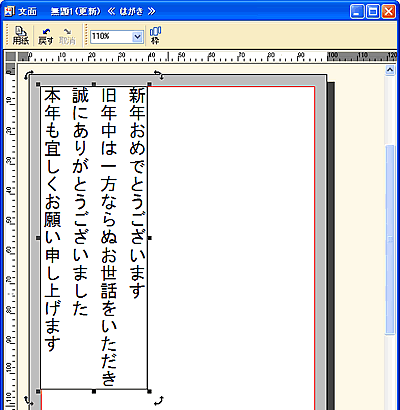
Task: Click the 取消 redo button
Action: [67, 35]
